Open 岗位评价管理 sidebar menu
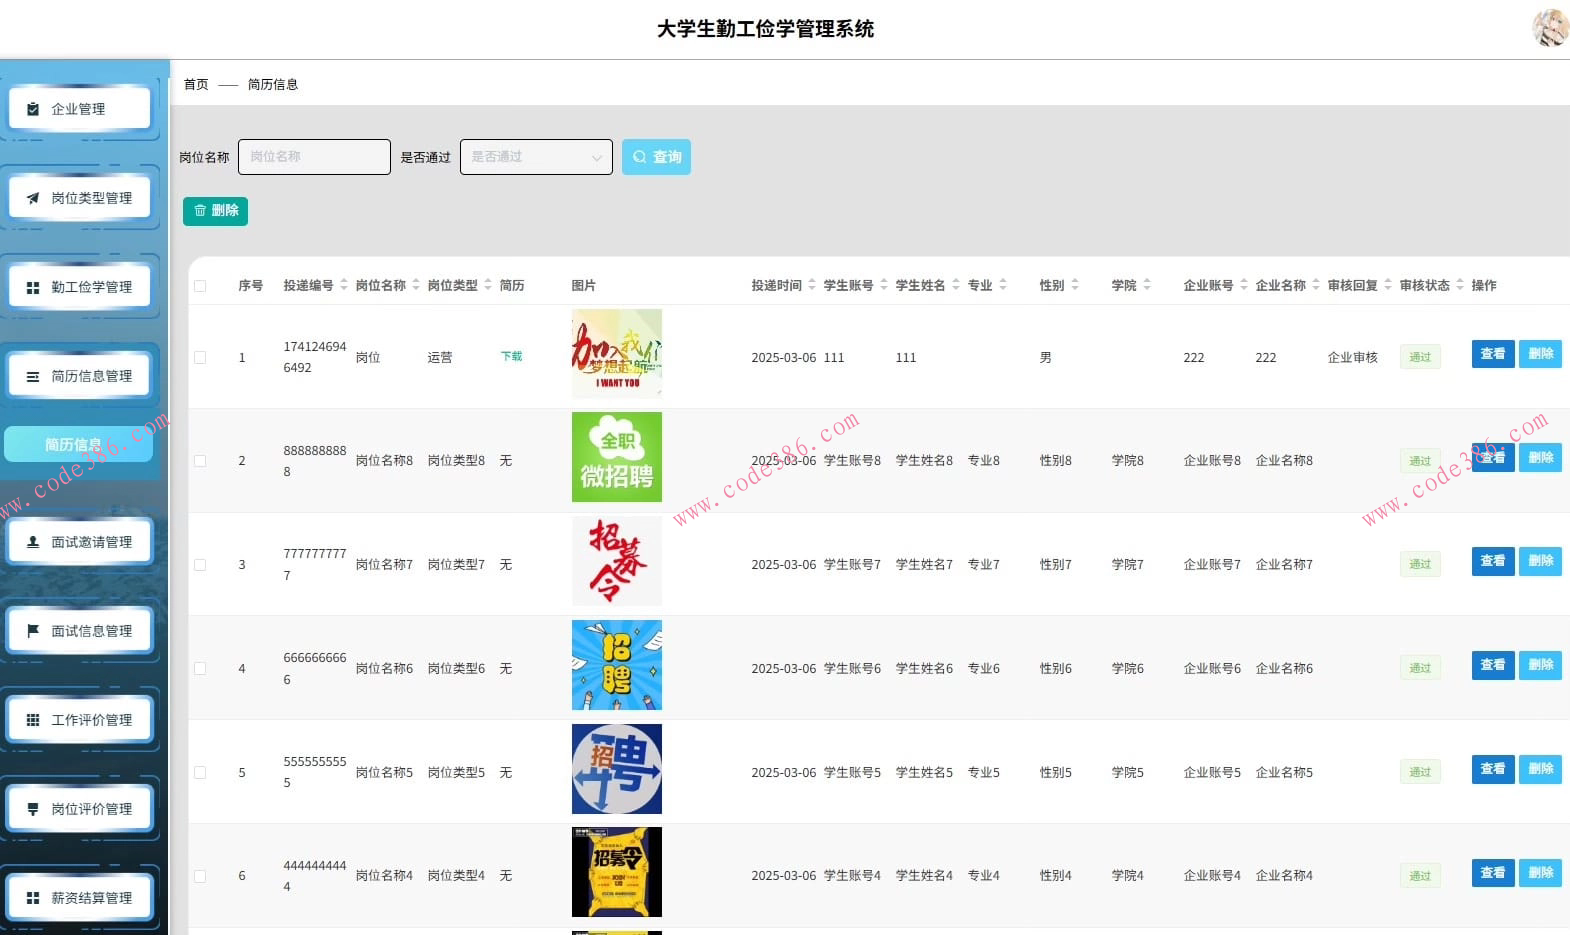 click(80, 809)
